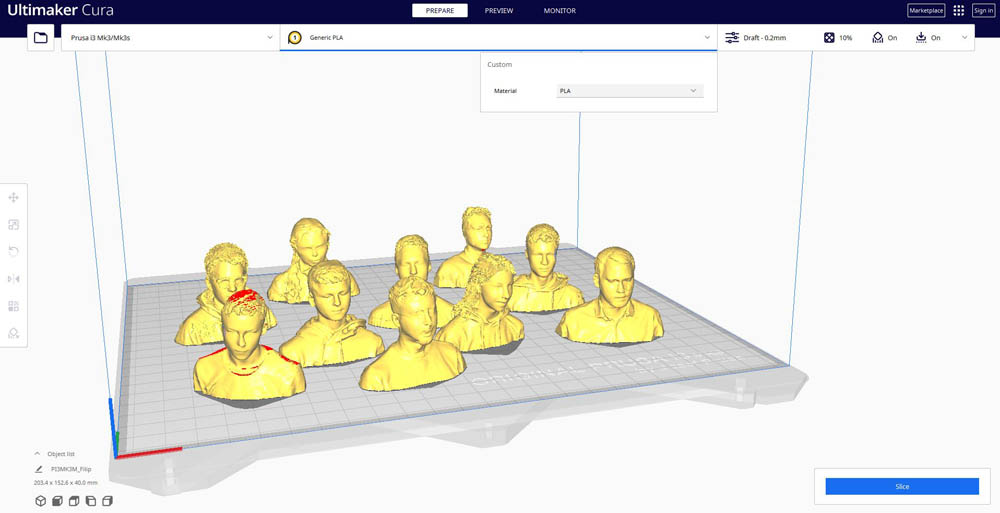Image resolution: width=1000 pixels, height=513 pixels.
Task: Switch to the PREPARE stage
Action: pyautogui.click(x=440, y=10)
